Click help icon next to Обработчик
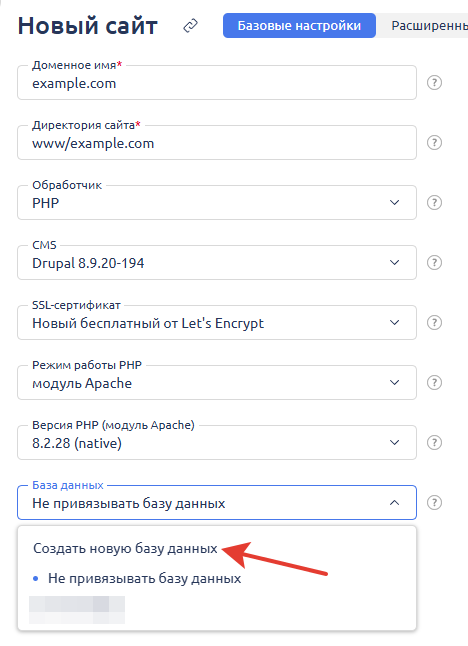Screen dimensions: 468x646 pyautogui.click(x=434, y=202)
